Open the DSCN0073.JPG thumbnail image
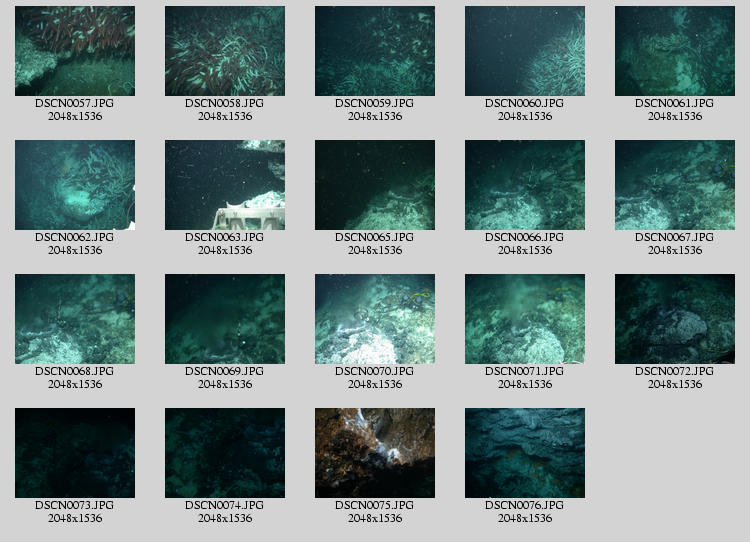The width and height of the screenshot is (750, 542). (x=75, y=453)
